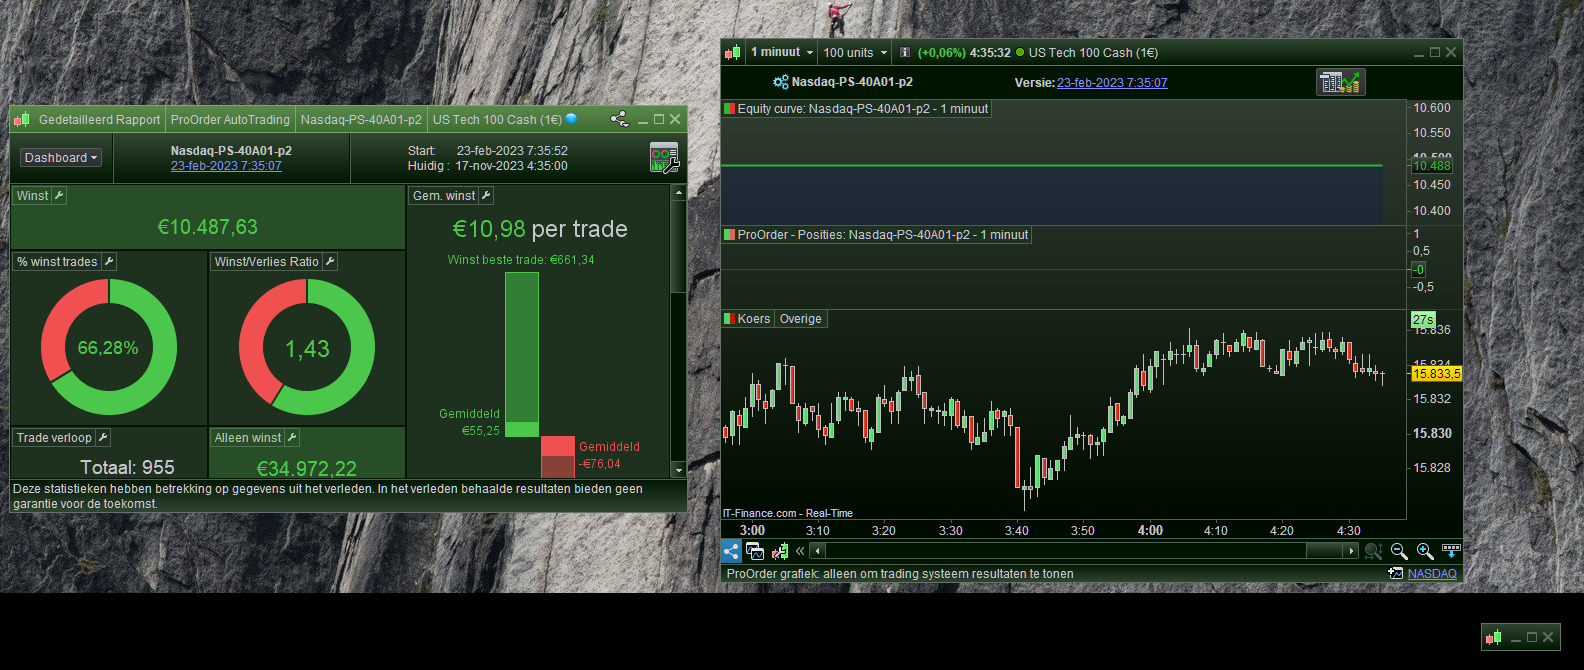This screenshot has height=670, width=1584.
Task: Click the chart horizontal scrollbar thumb
Action: 1324,551
